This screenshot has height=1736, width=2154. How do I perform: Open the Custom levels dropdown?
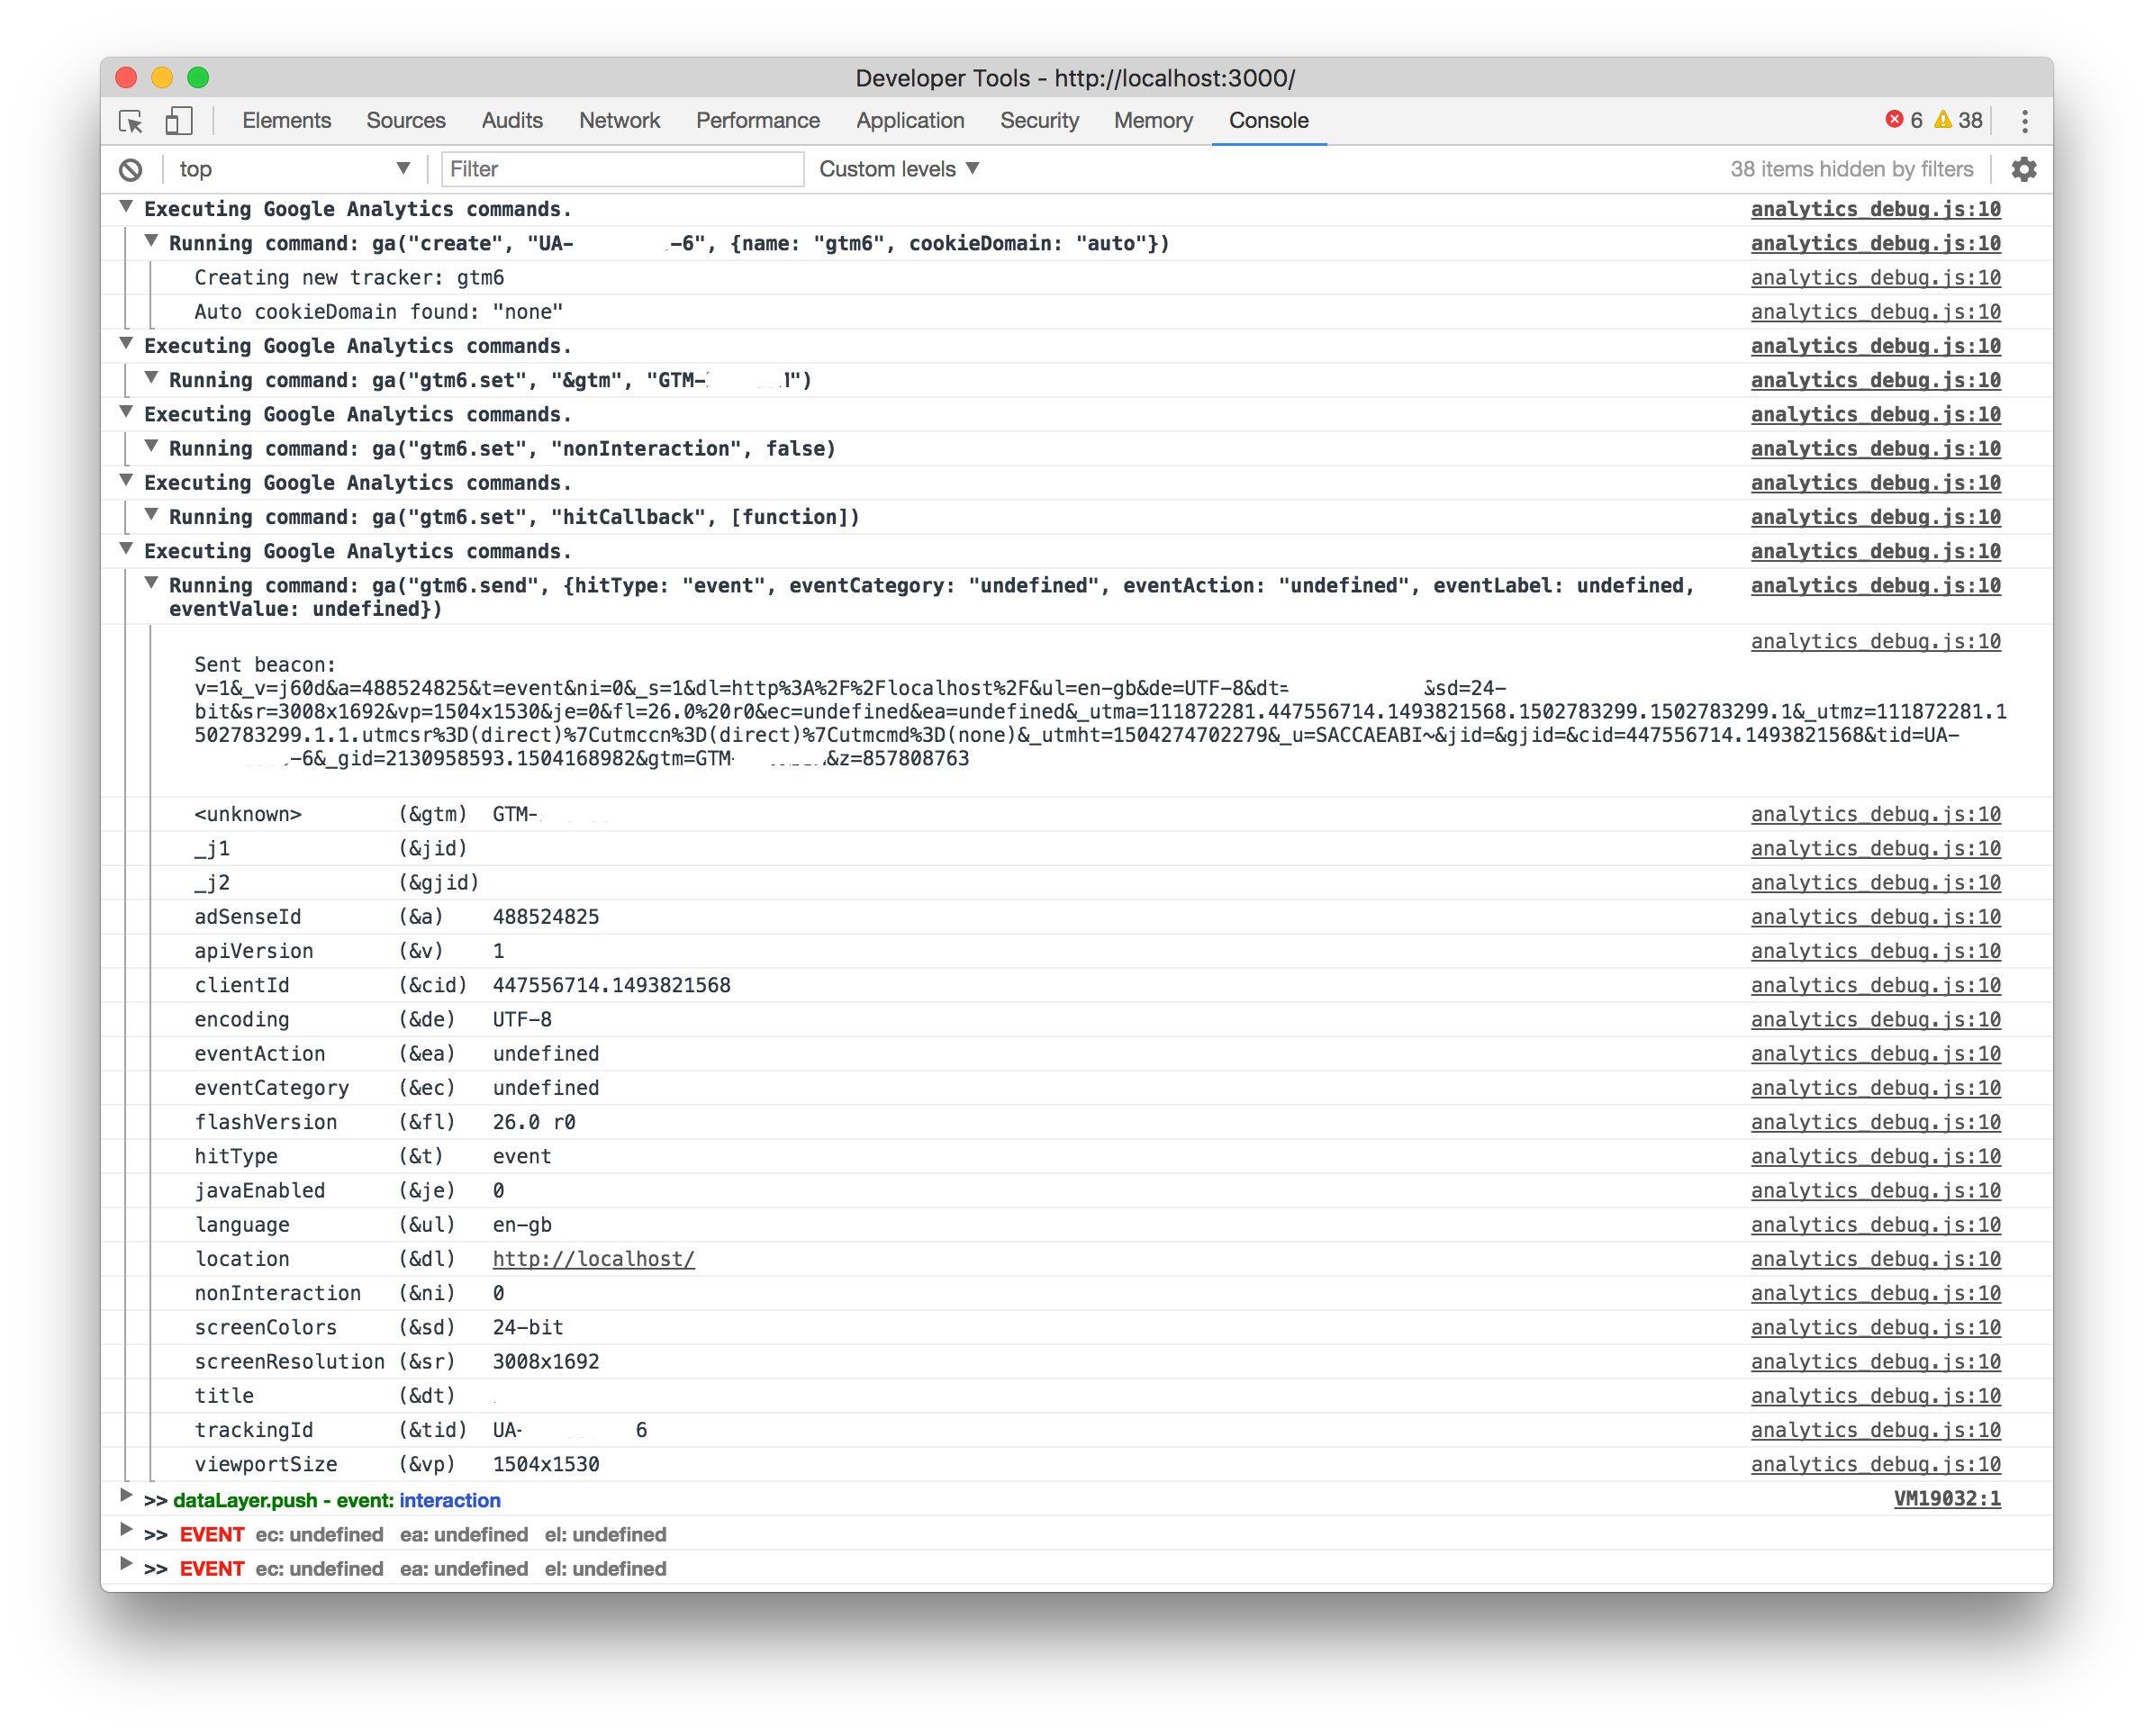click(898, 170)
